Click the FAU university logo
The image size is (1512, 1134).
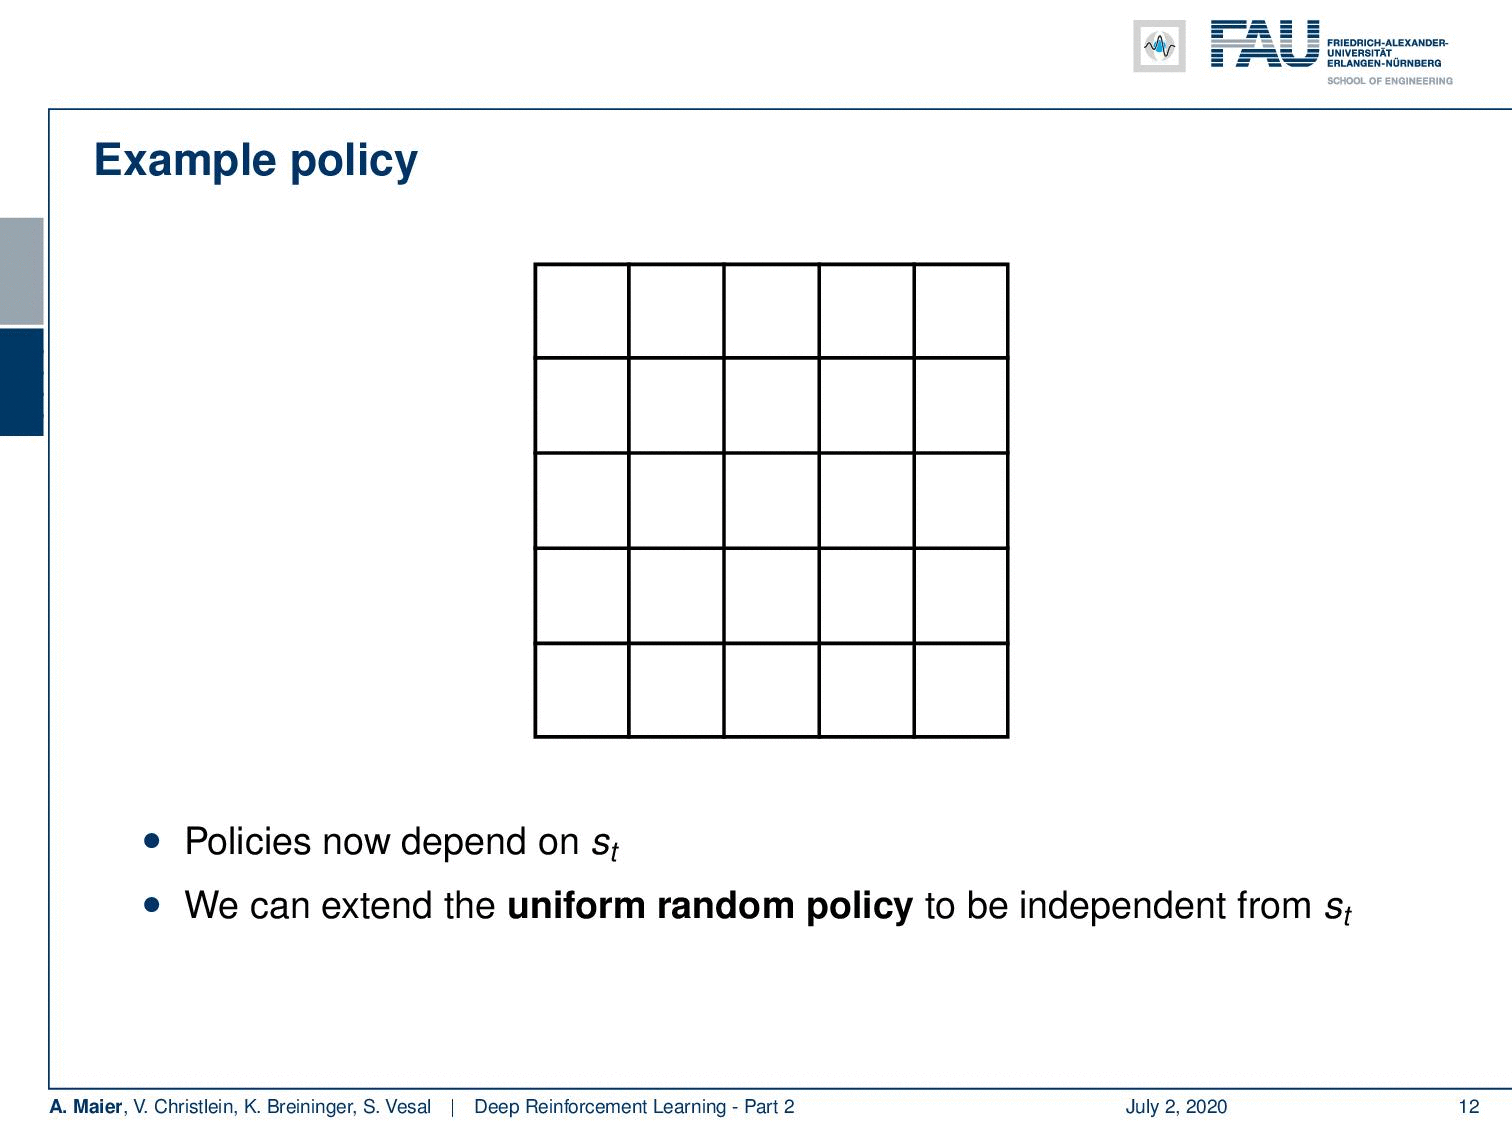[1265, 45]
